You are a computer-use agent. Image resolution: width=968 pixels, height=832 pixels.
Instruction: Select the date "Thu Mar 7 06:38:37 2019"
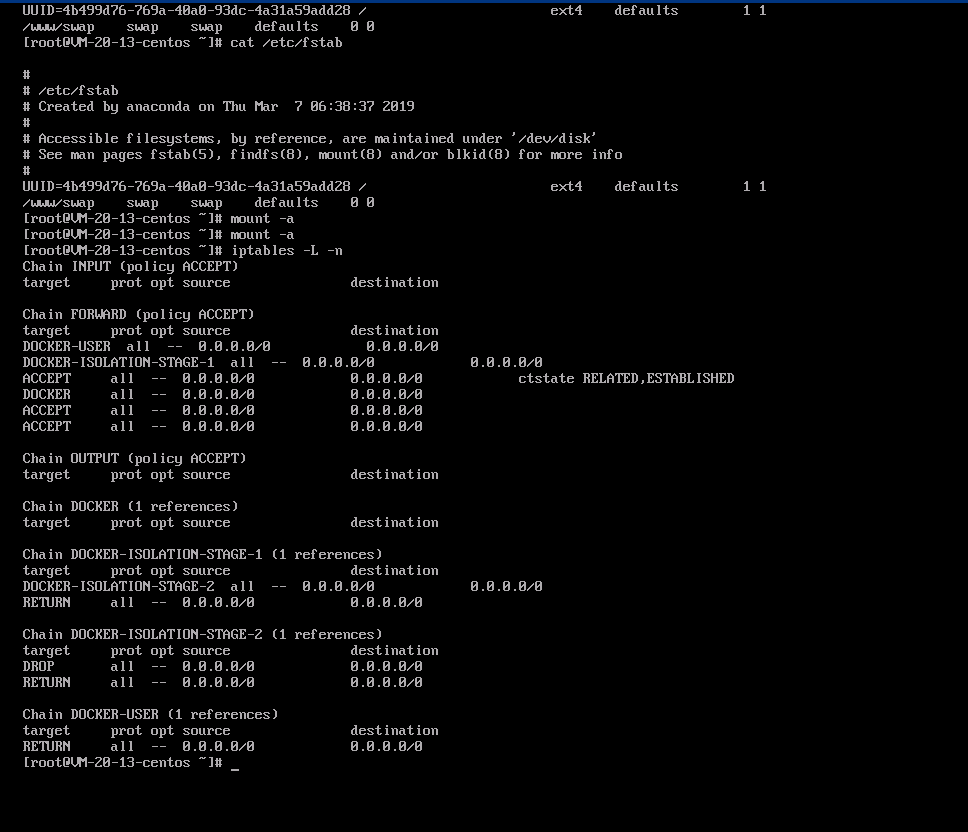tap(319, 107)
